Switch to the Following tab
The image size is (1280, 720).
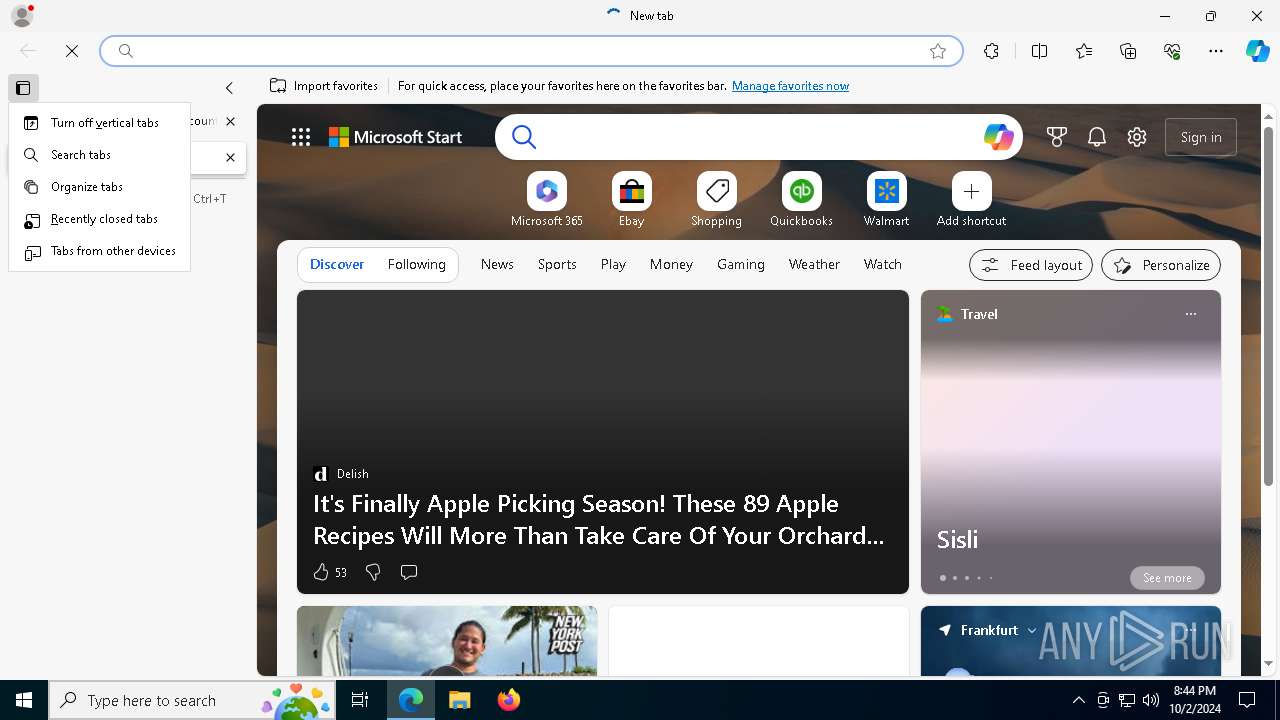(x=417, y=265)
